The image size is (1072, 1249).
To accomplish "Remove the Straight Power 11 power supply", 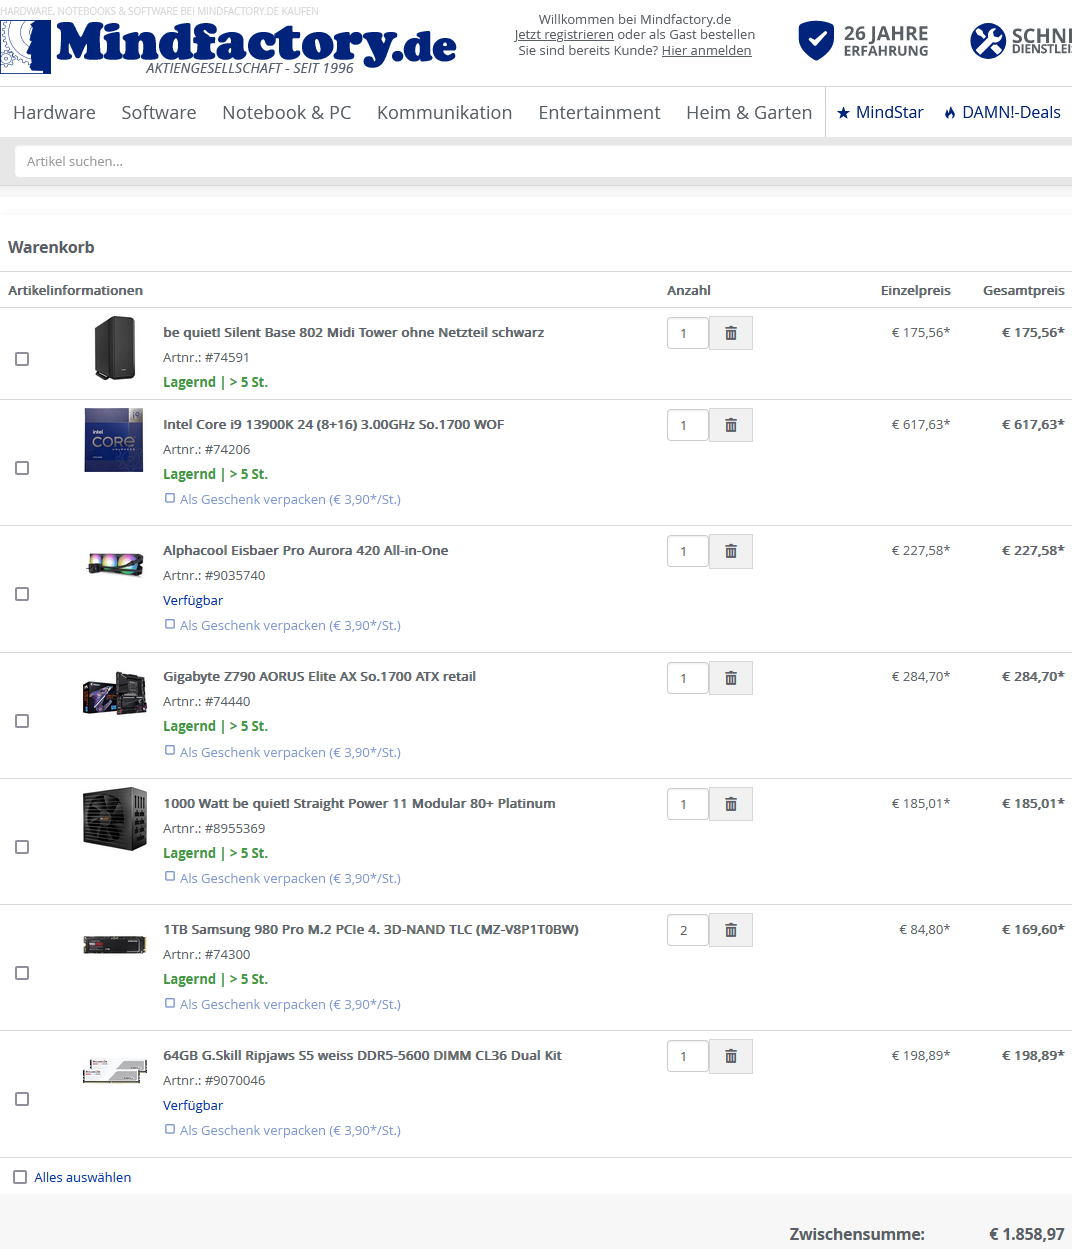I will tap(731, 804).
